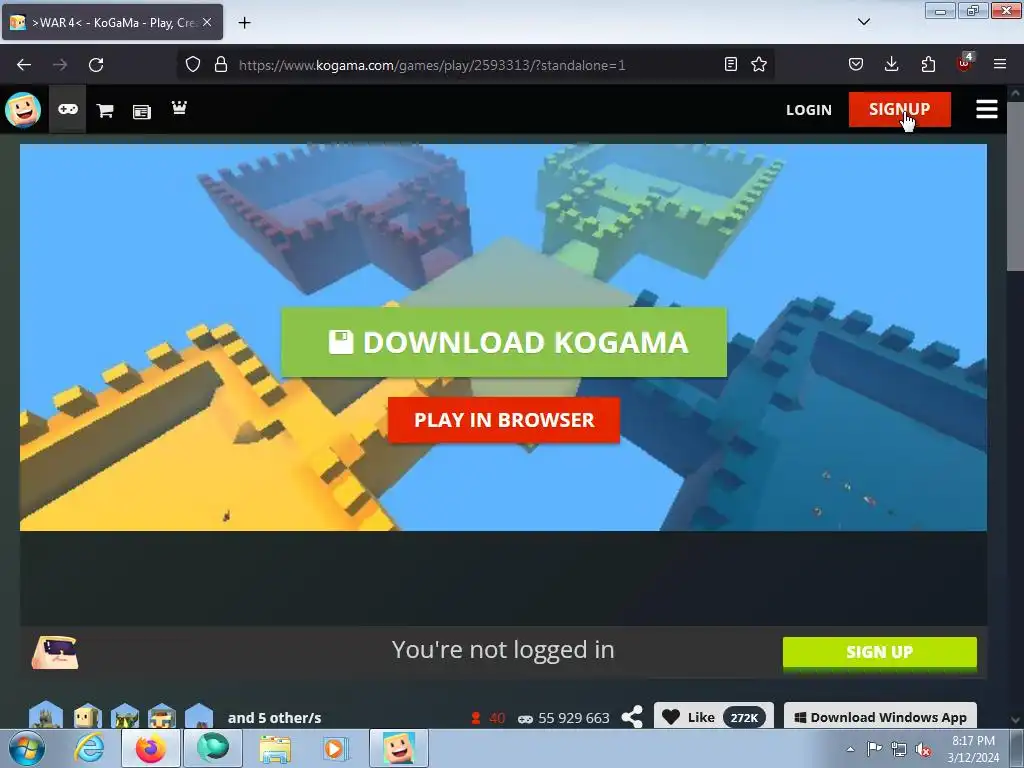Open a new tab with plus

pyautogui.click(x=244, y=23)
